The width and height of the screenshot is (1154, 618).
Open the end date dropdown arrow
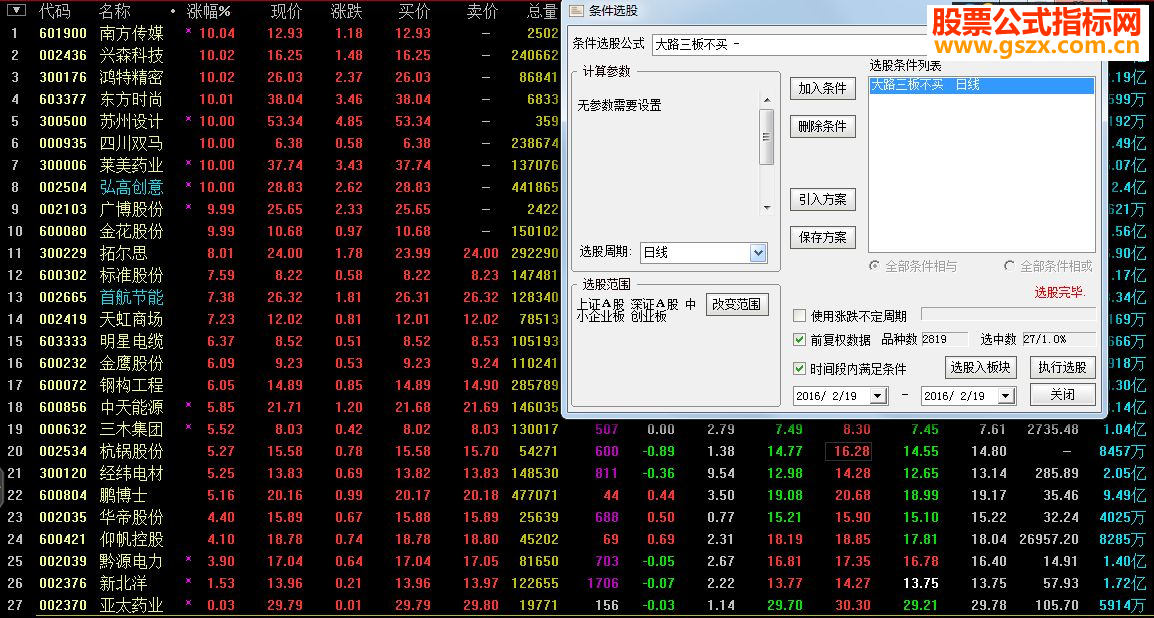[x=1006, y=396]
